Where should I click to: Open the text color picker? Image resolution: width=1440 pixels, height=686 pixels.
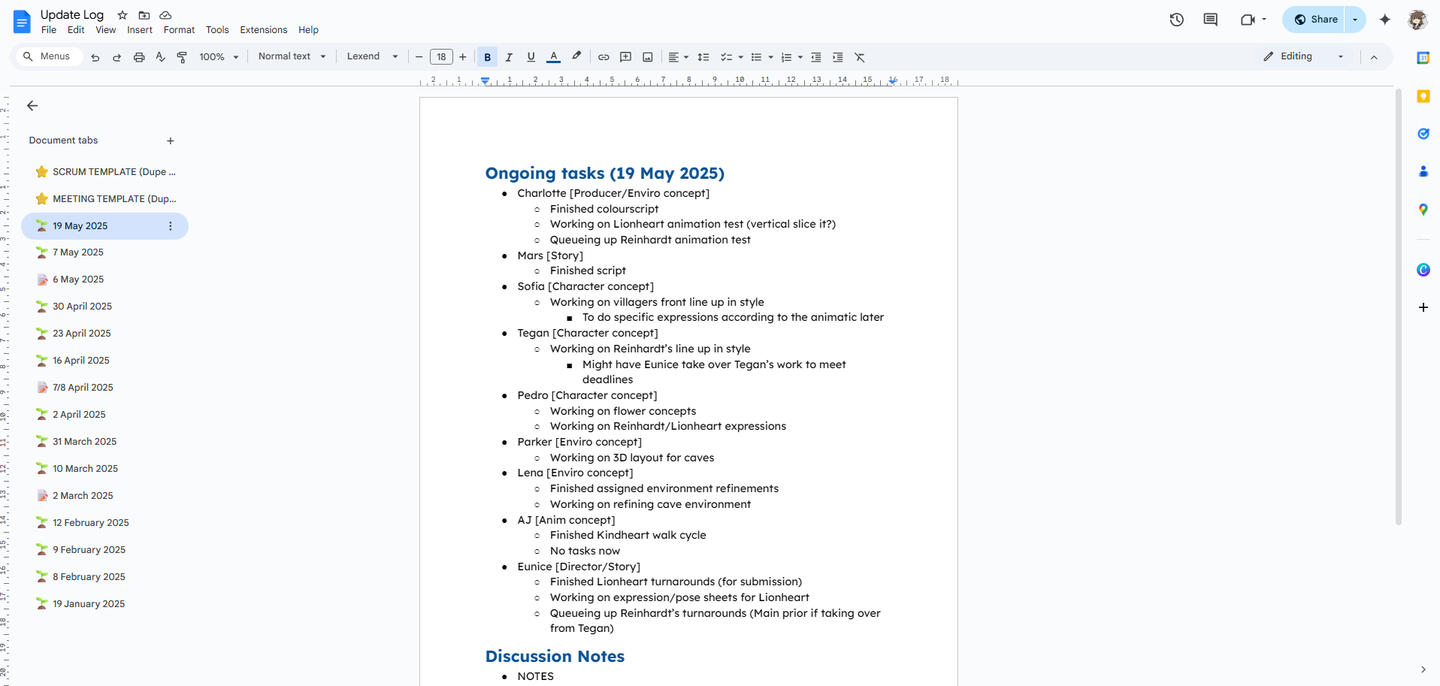pyautogui.click(x=554, y=57)
